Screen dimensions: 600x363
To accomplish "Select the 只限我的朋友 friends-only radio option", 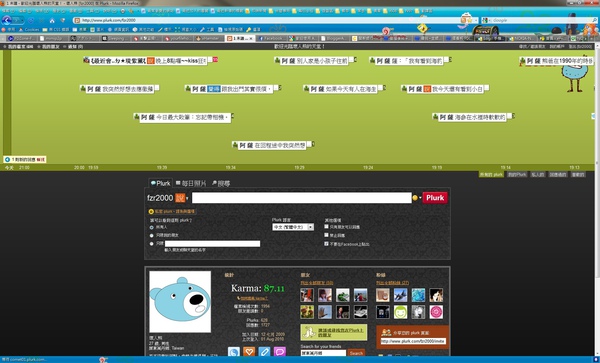I will coord(152,235).
